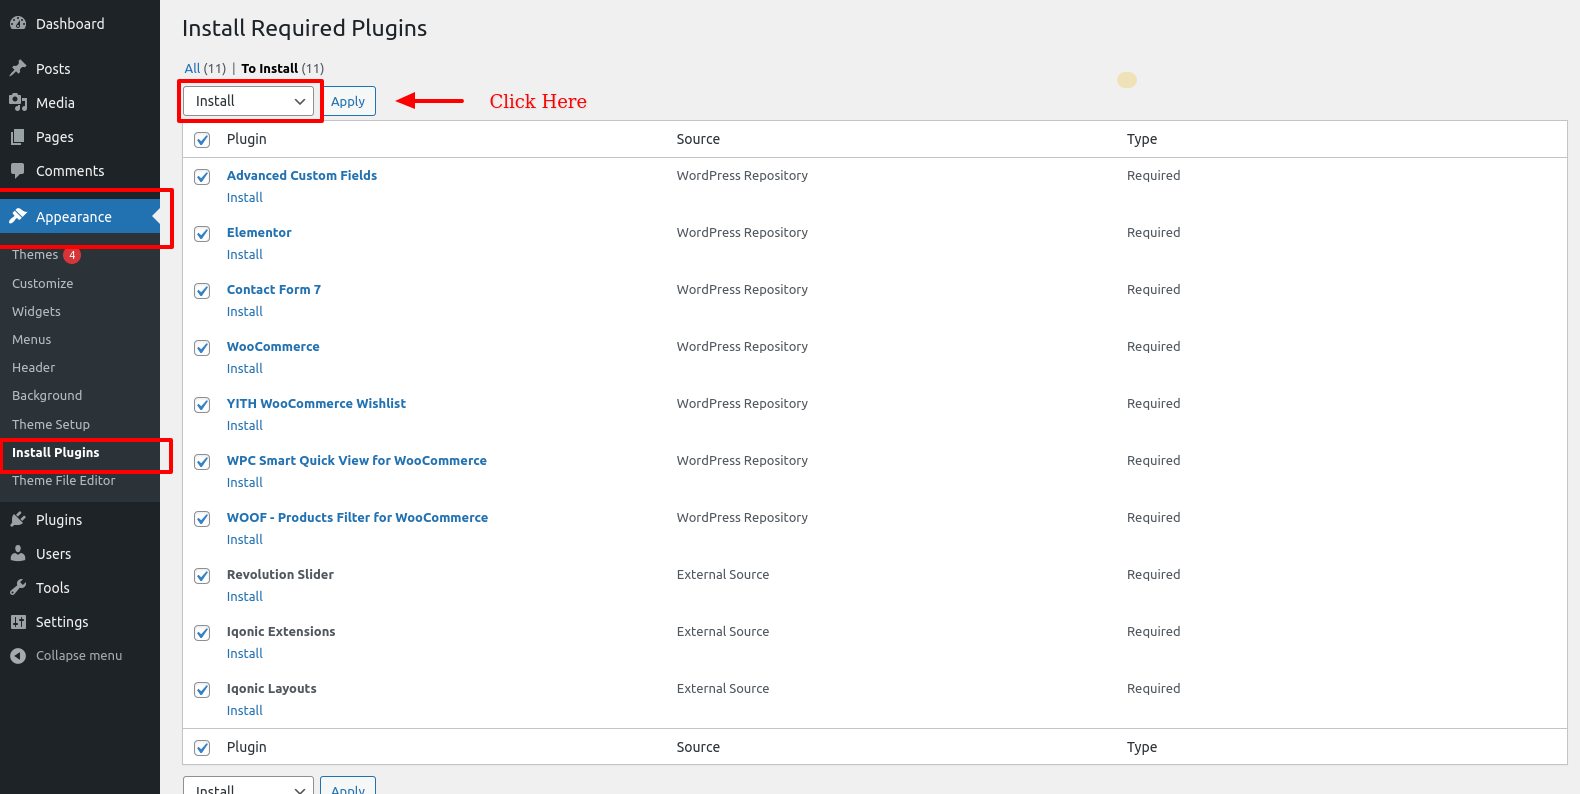Click the Collapse menu label
This screenshot has width=1580, height=794.
pyautogui.click(x=79, y=656)
